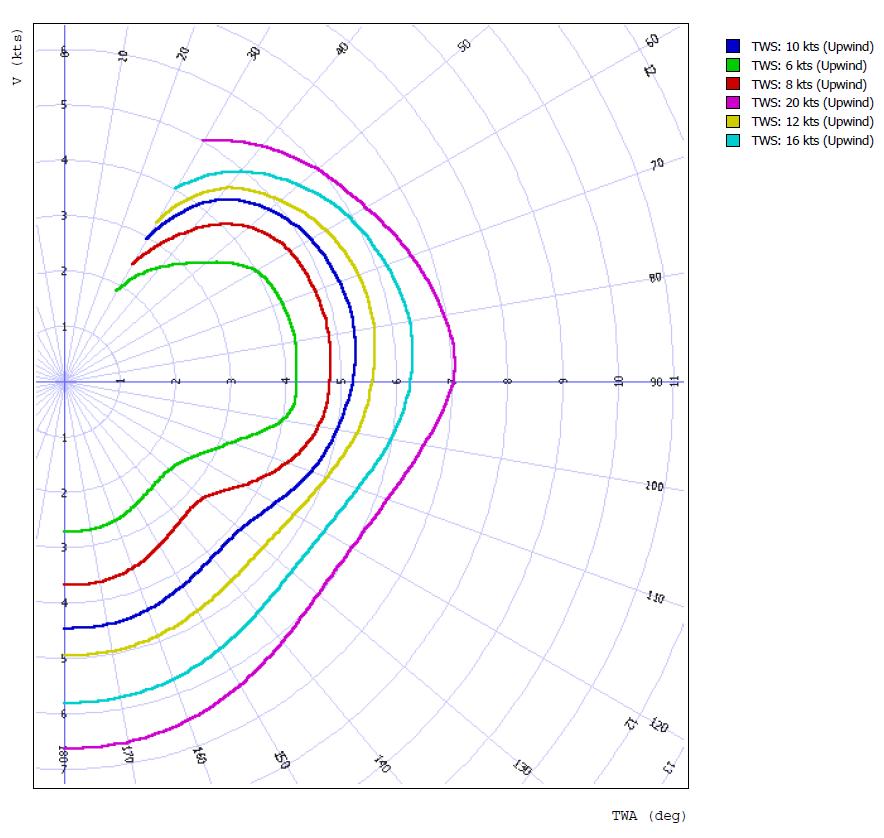Click the 170 degree angle label

click(x=127, y=754)
